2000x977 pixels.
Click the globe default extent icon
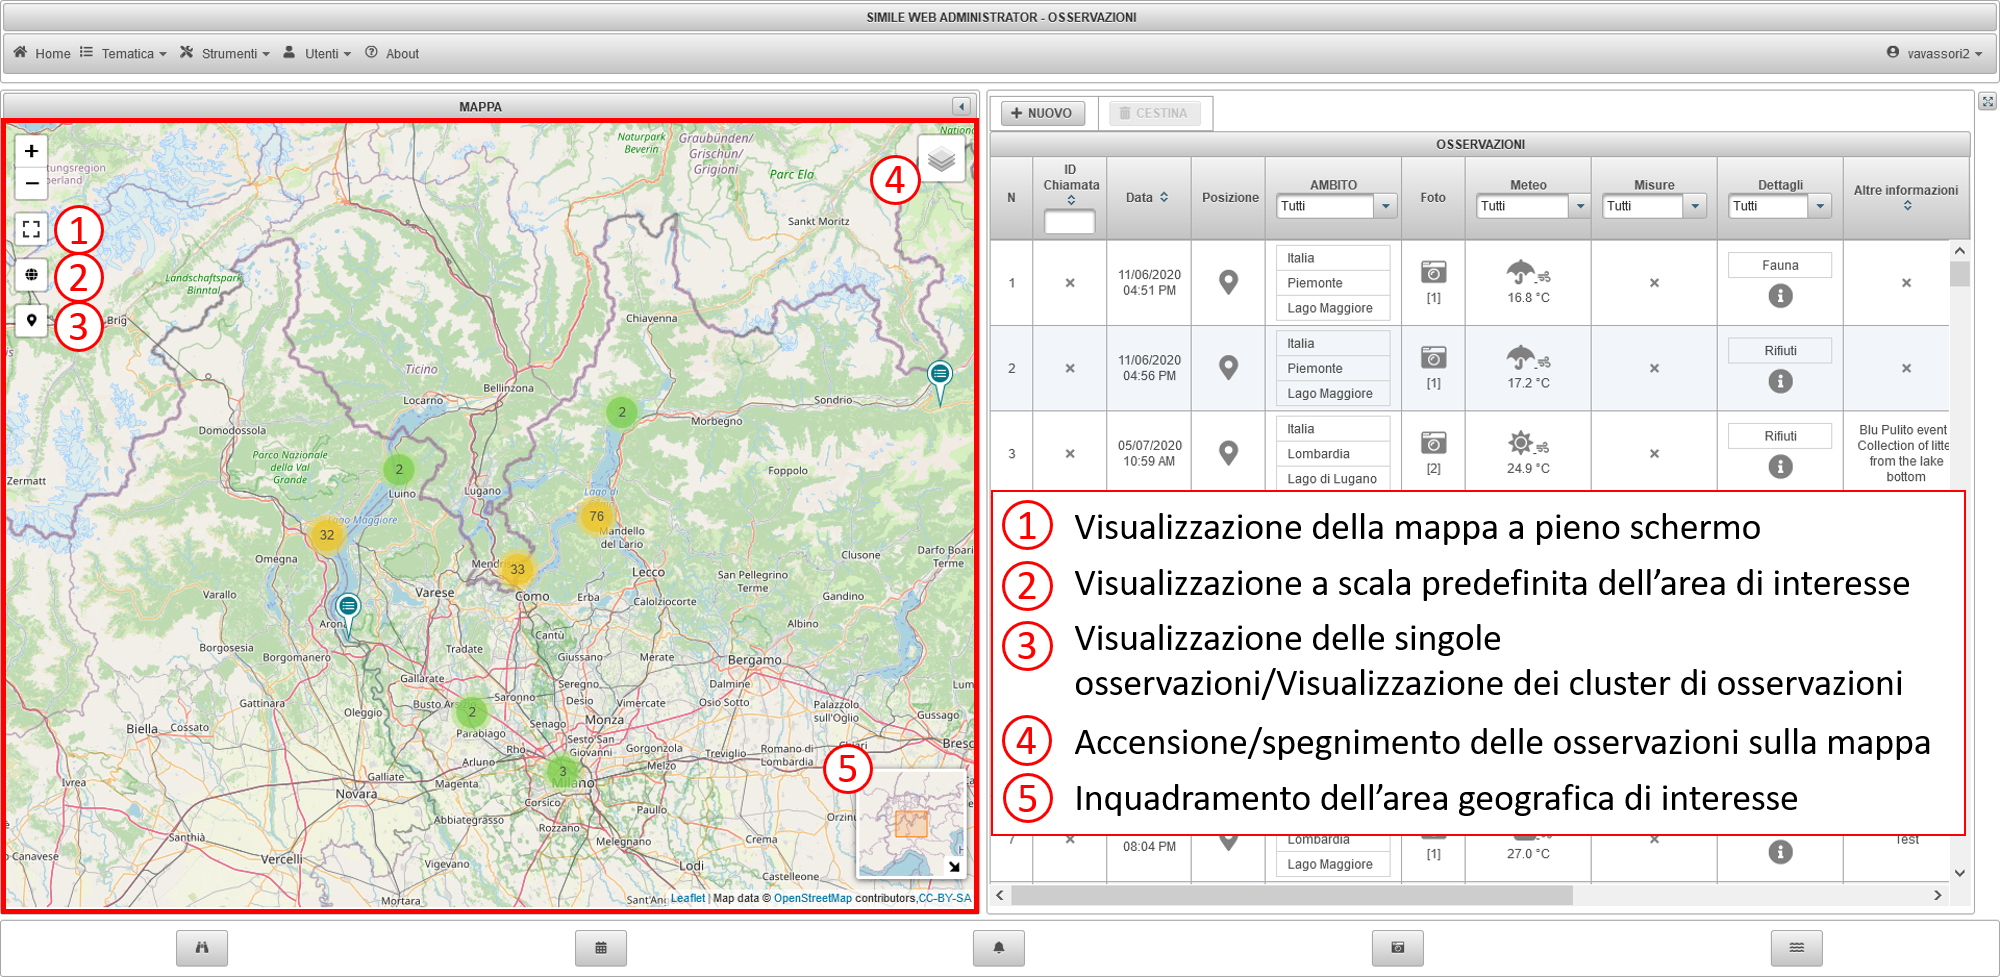point(31,274)
